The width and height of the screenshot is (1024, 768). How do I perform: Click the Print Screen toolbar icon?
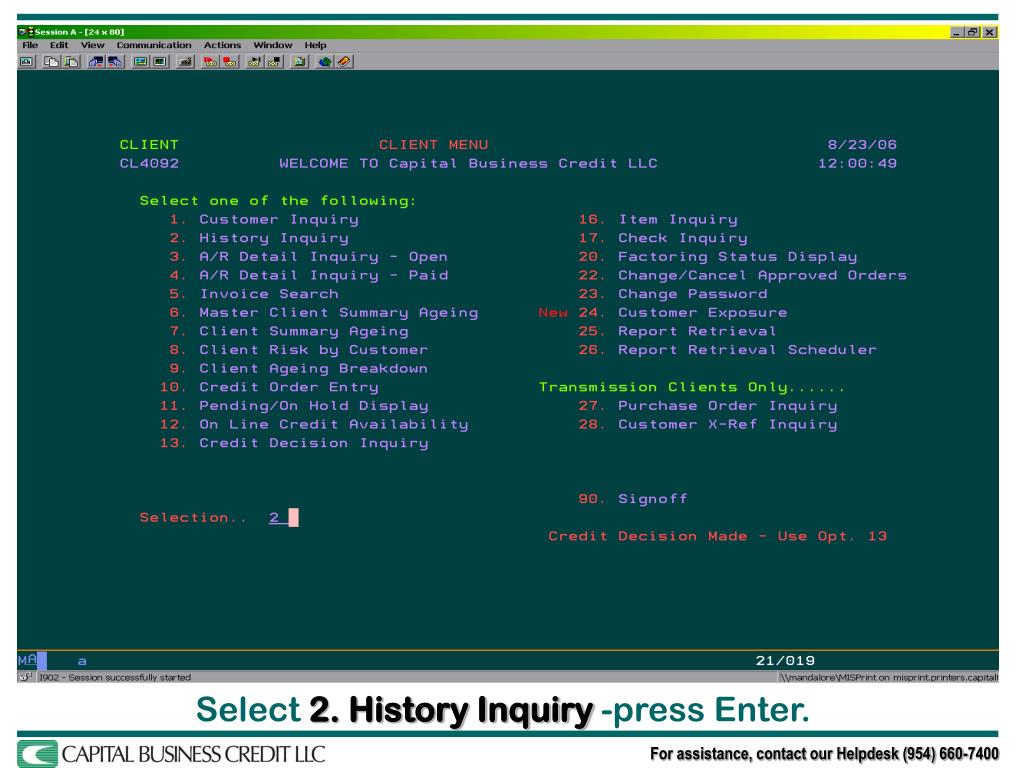pyautogui.click(x=27, y=62)
